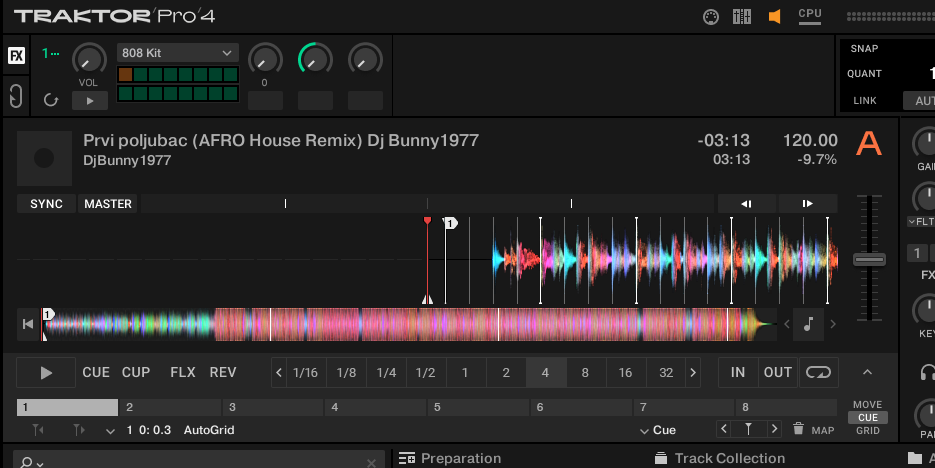Select loop size 1/2
This screenshot has width=935, height=468.
[x=425, y=373]
